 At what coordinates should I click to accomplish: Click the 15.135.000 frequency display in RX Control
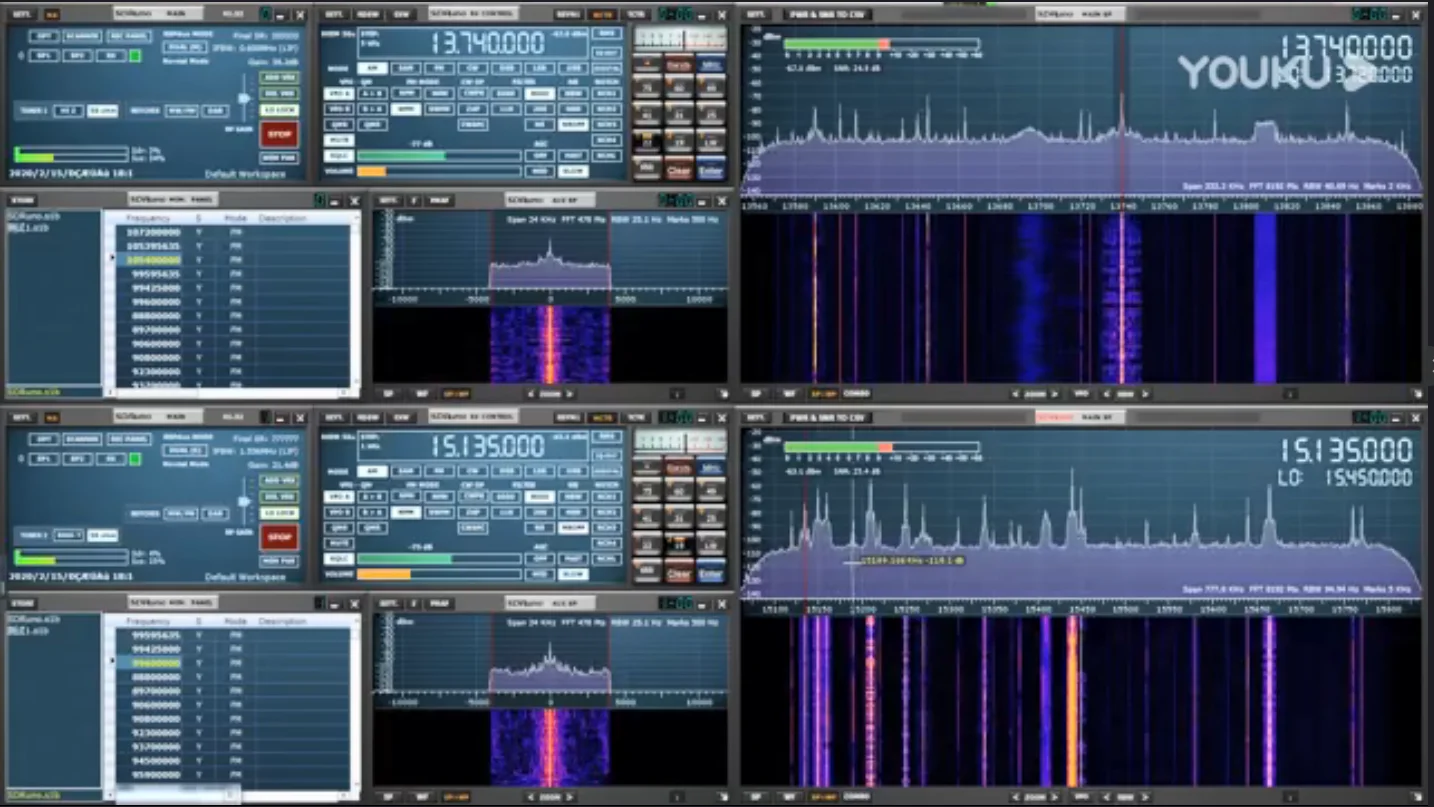coord(488,446)
